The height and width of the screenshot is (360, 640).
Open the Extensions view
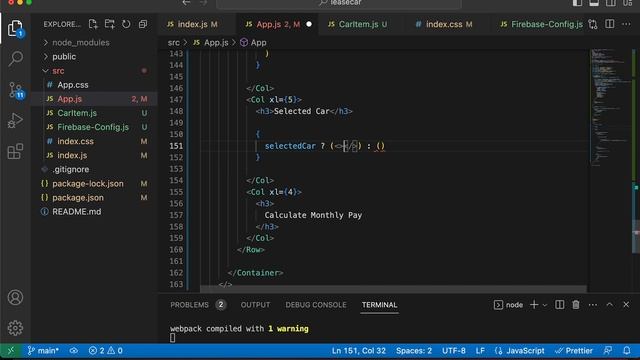pos(15,151)
